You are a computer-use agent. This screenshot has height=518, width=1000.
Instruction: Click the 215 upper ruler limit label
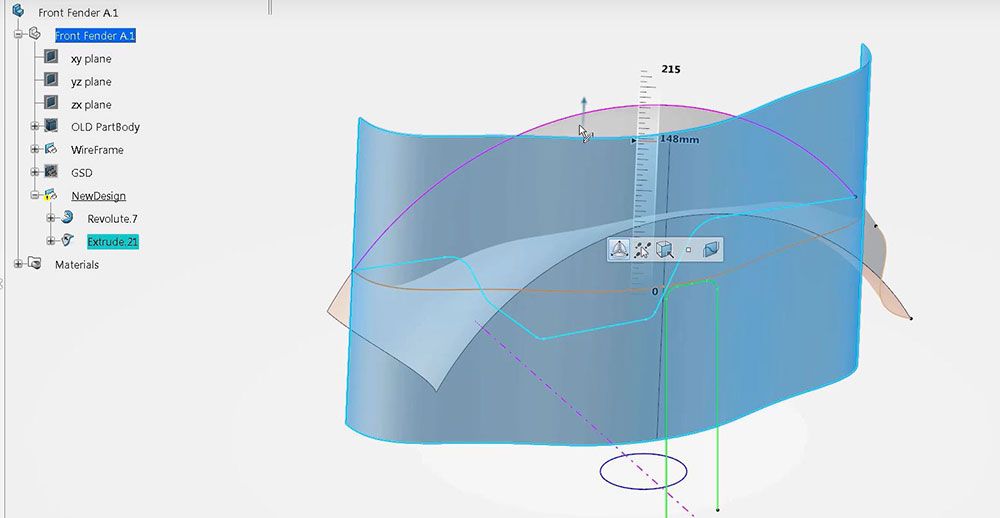(671, 69)
